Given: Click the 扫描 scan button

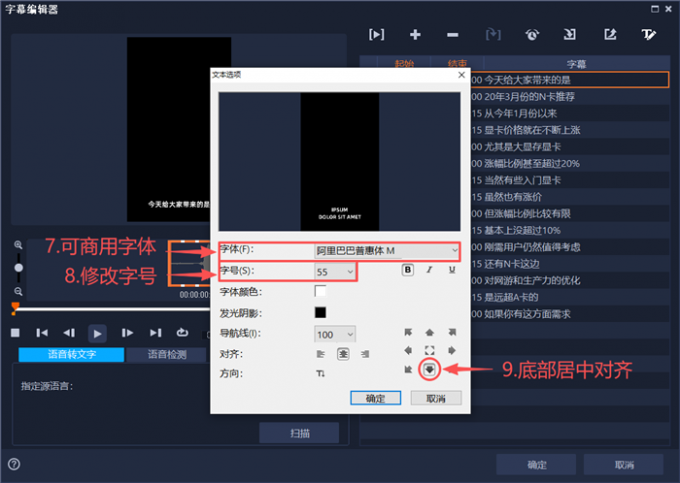Looking at the screenshot, I should 299,433.
